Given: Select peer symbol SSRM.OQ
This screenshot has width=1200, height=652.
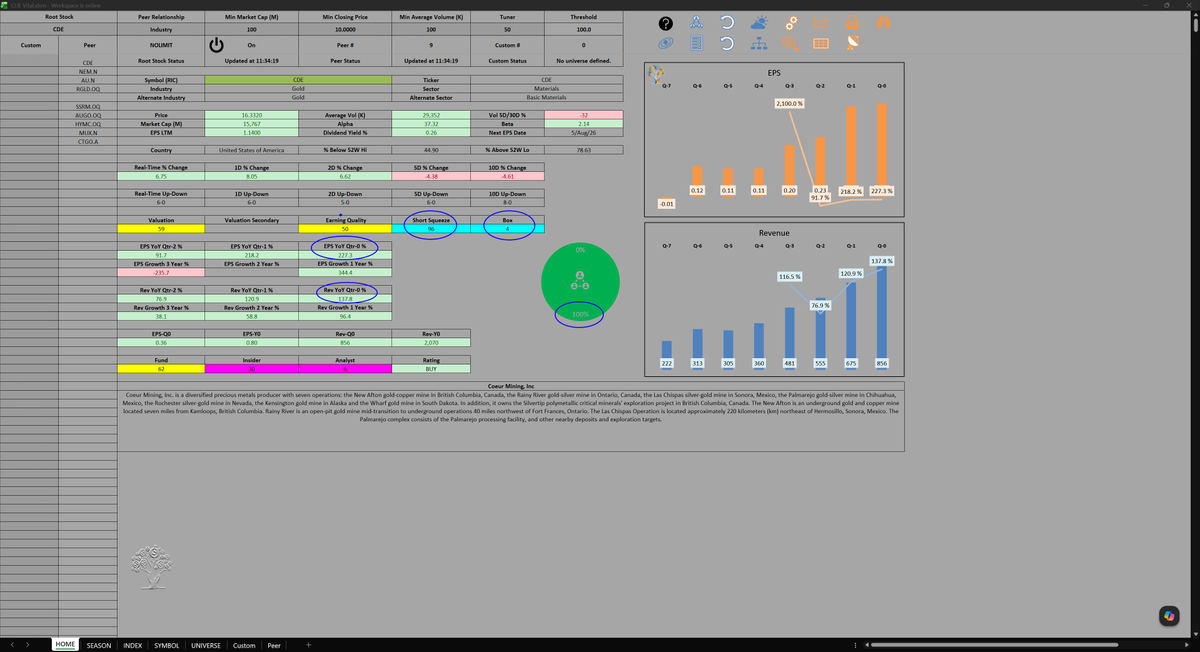Looking at the screenshot, I should click(x=88, y=106).
